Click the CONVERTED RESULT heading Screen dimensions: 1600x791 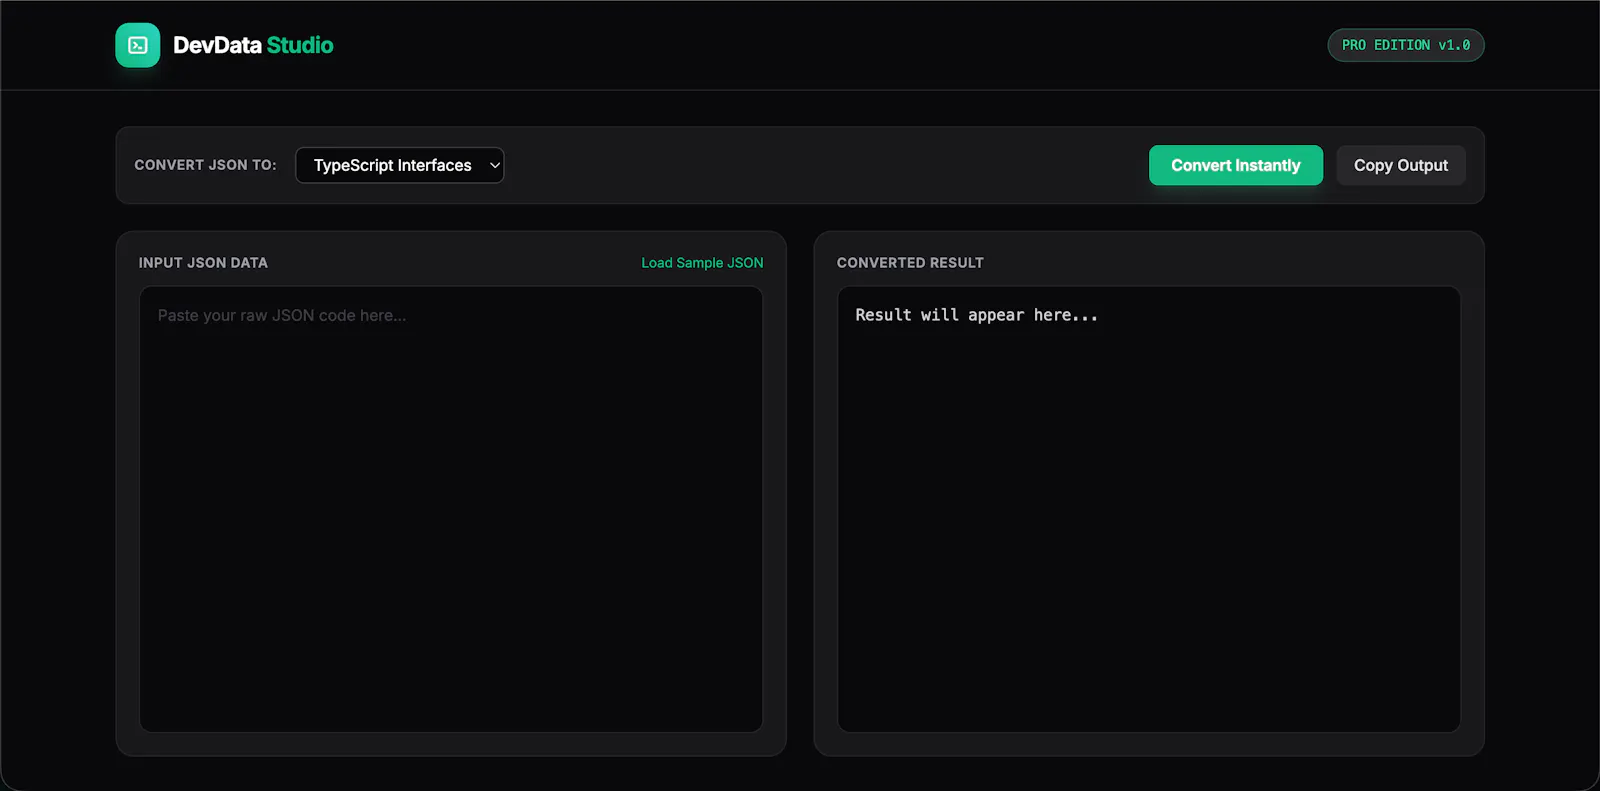(x=910, y=263)
